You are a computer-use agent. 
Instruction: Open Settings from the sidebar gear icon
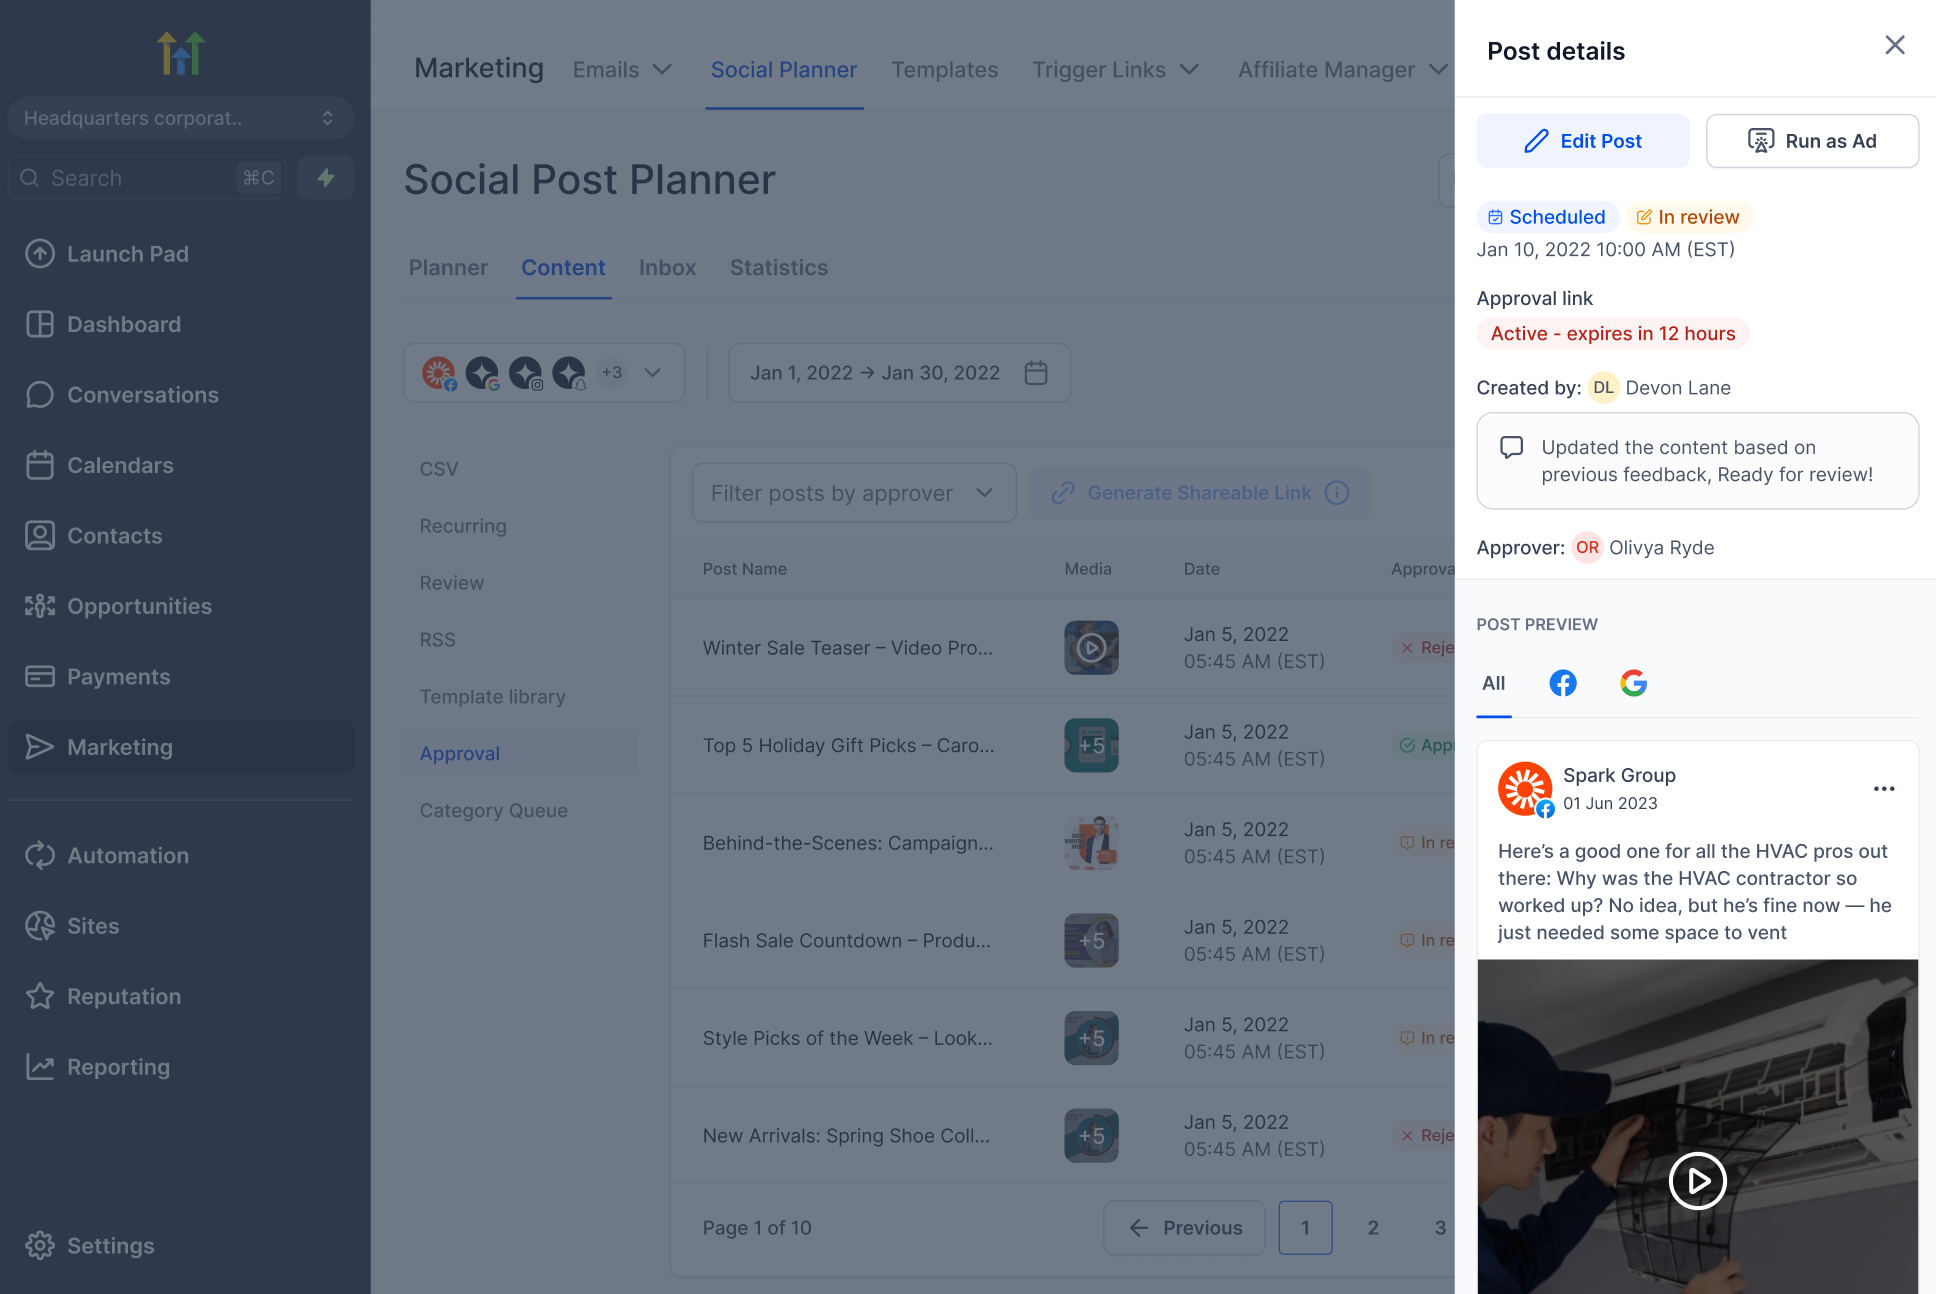(x=40, y=1246)
